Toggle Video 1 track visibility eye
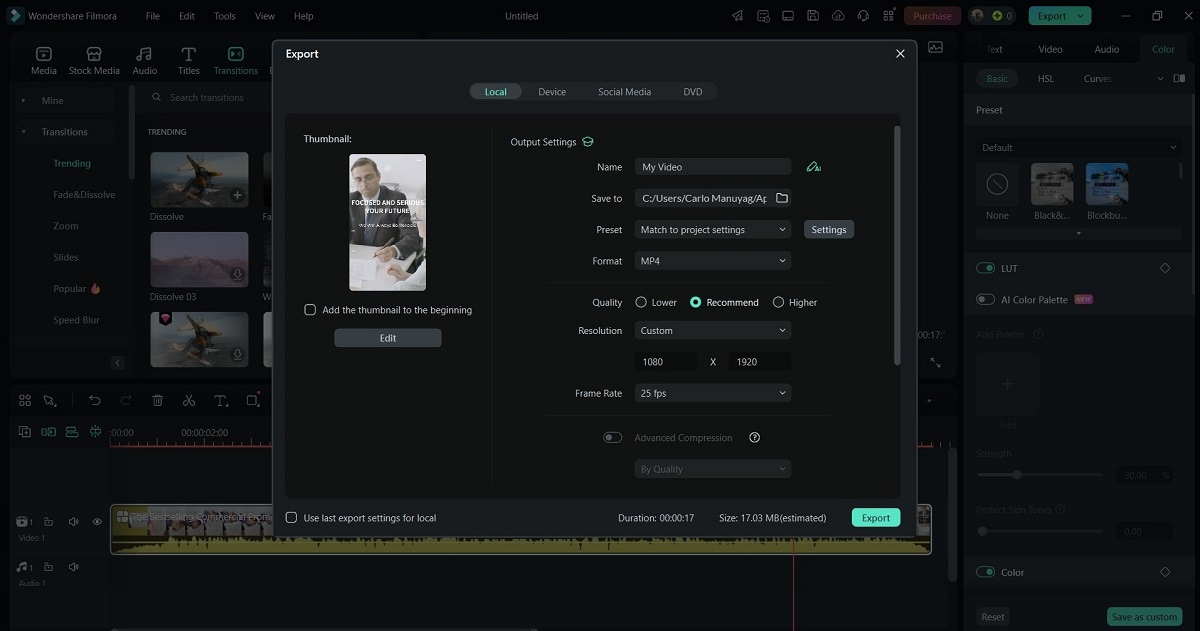Image resolution: width=1200 pixels, height=631 pixels. 97,521
